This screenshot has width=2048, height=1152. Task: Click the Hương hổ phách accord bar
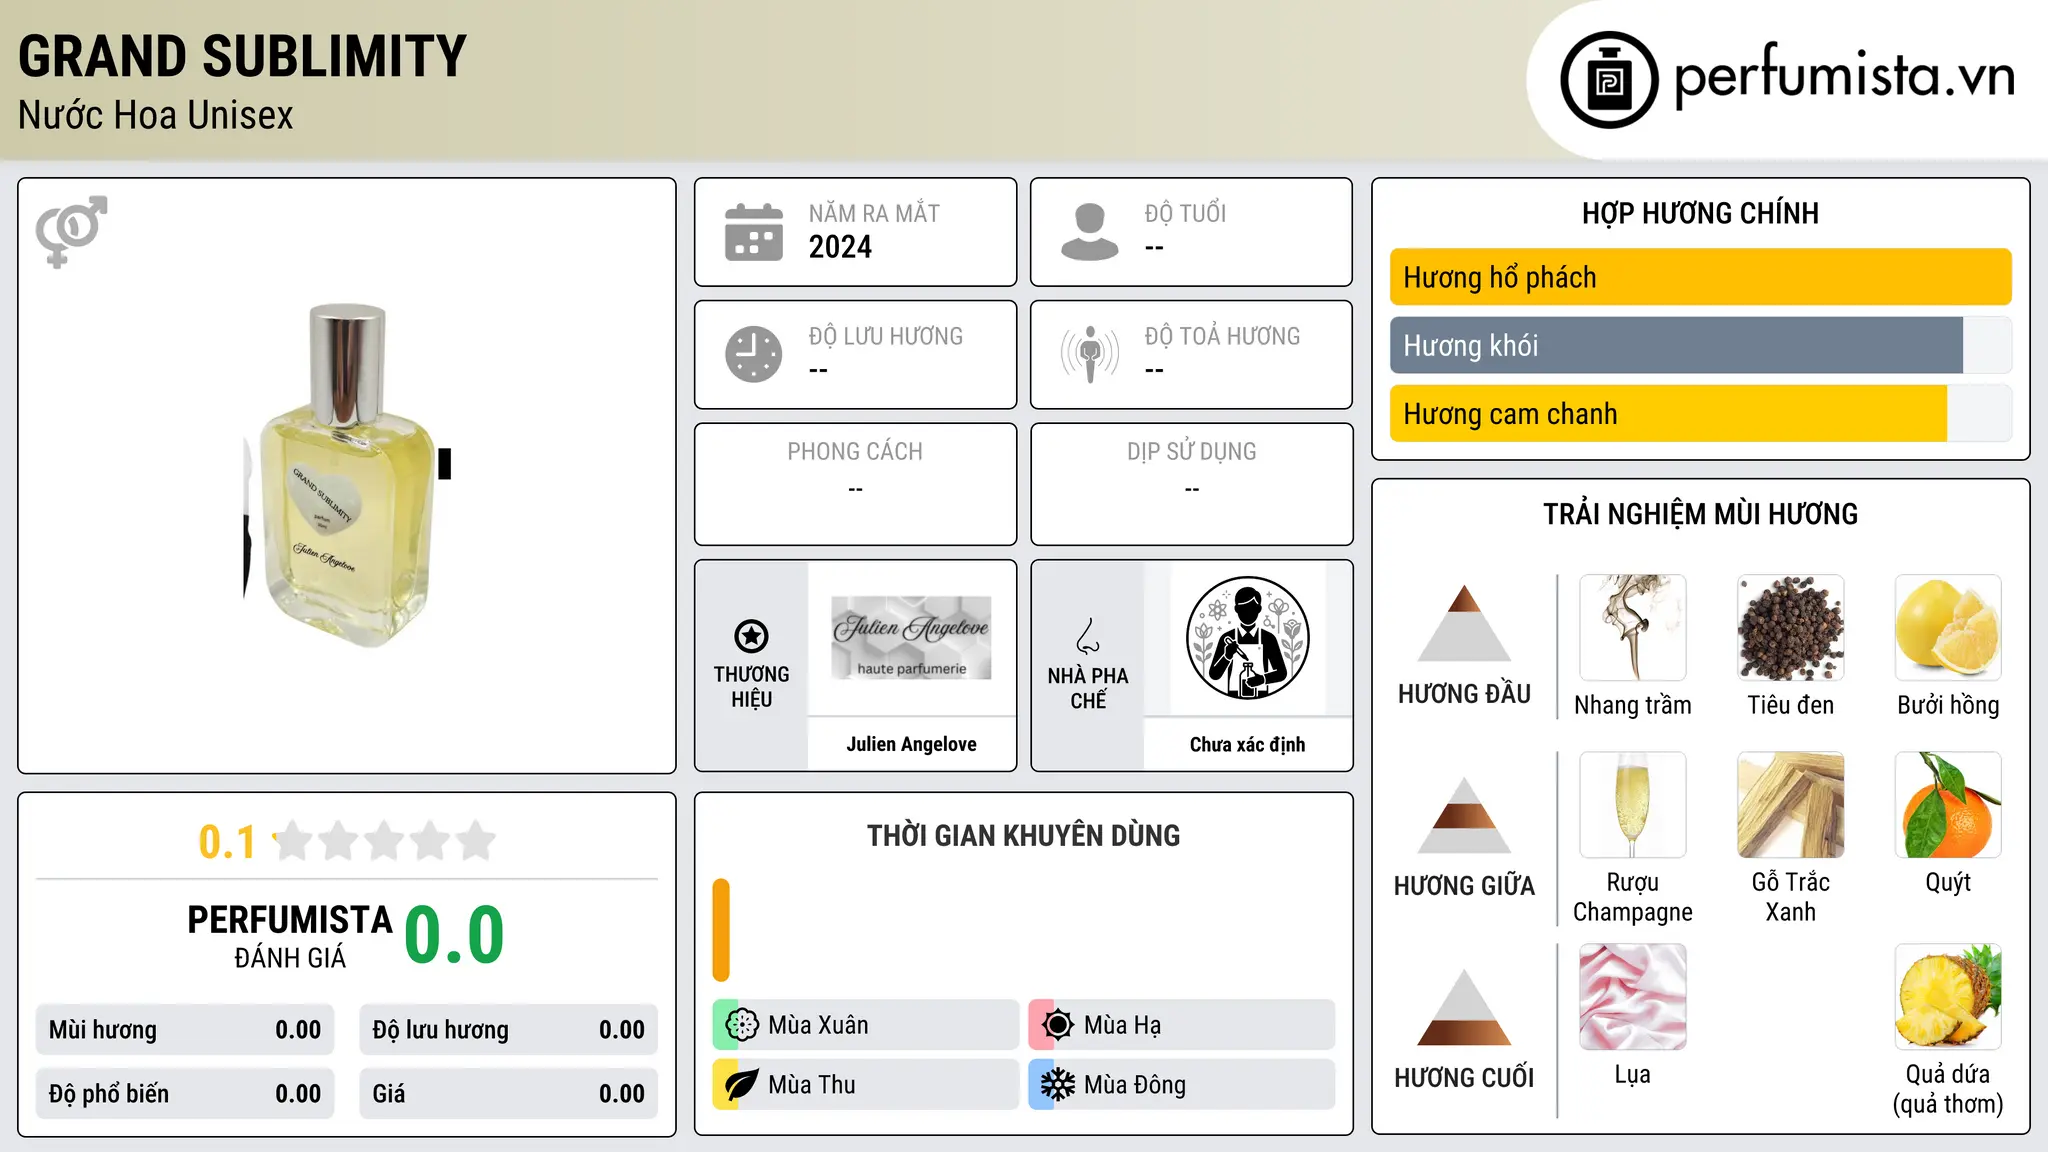coord(1701,277)
